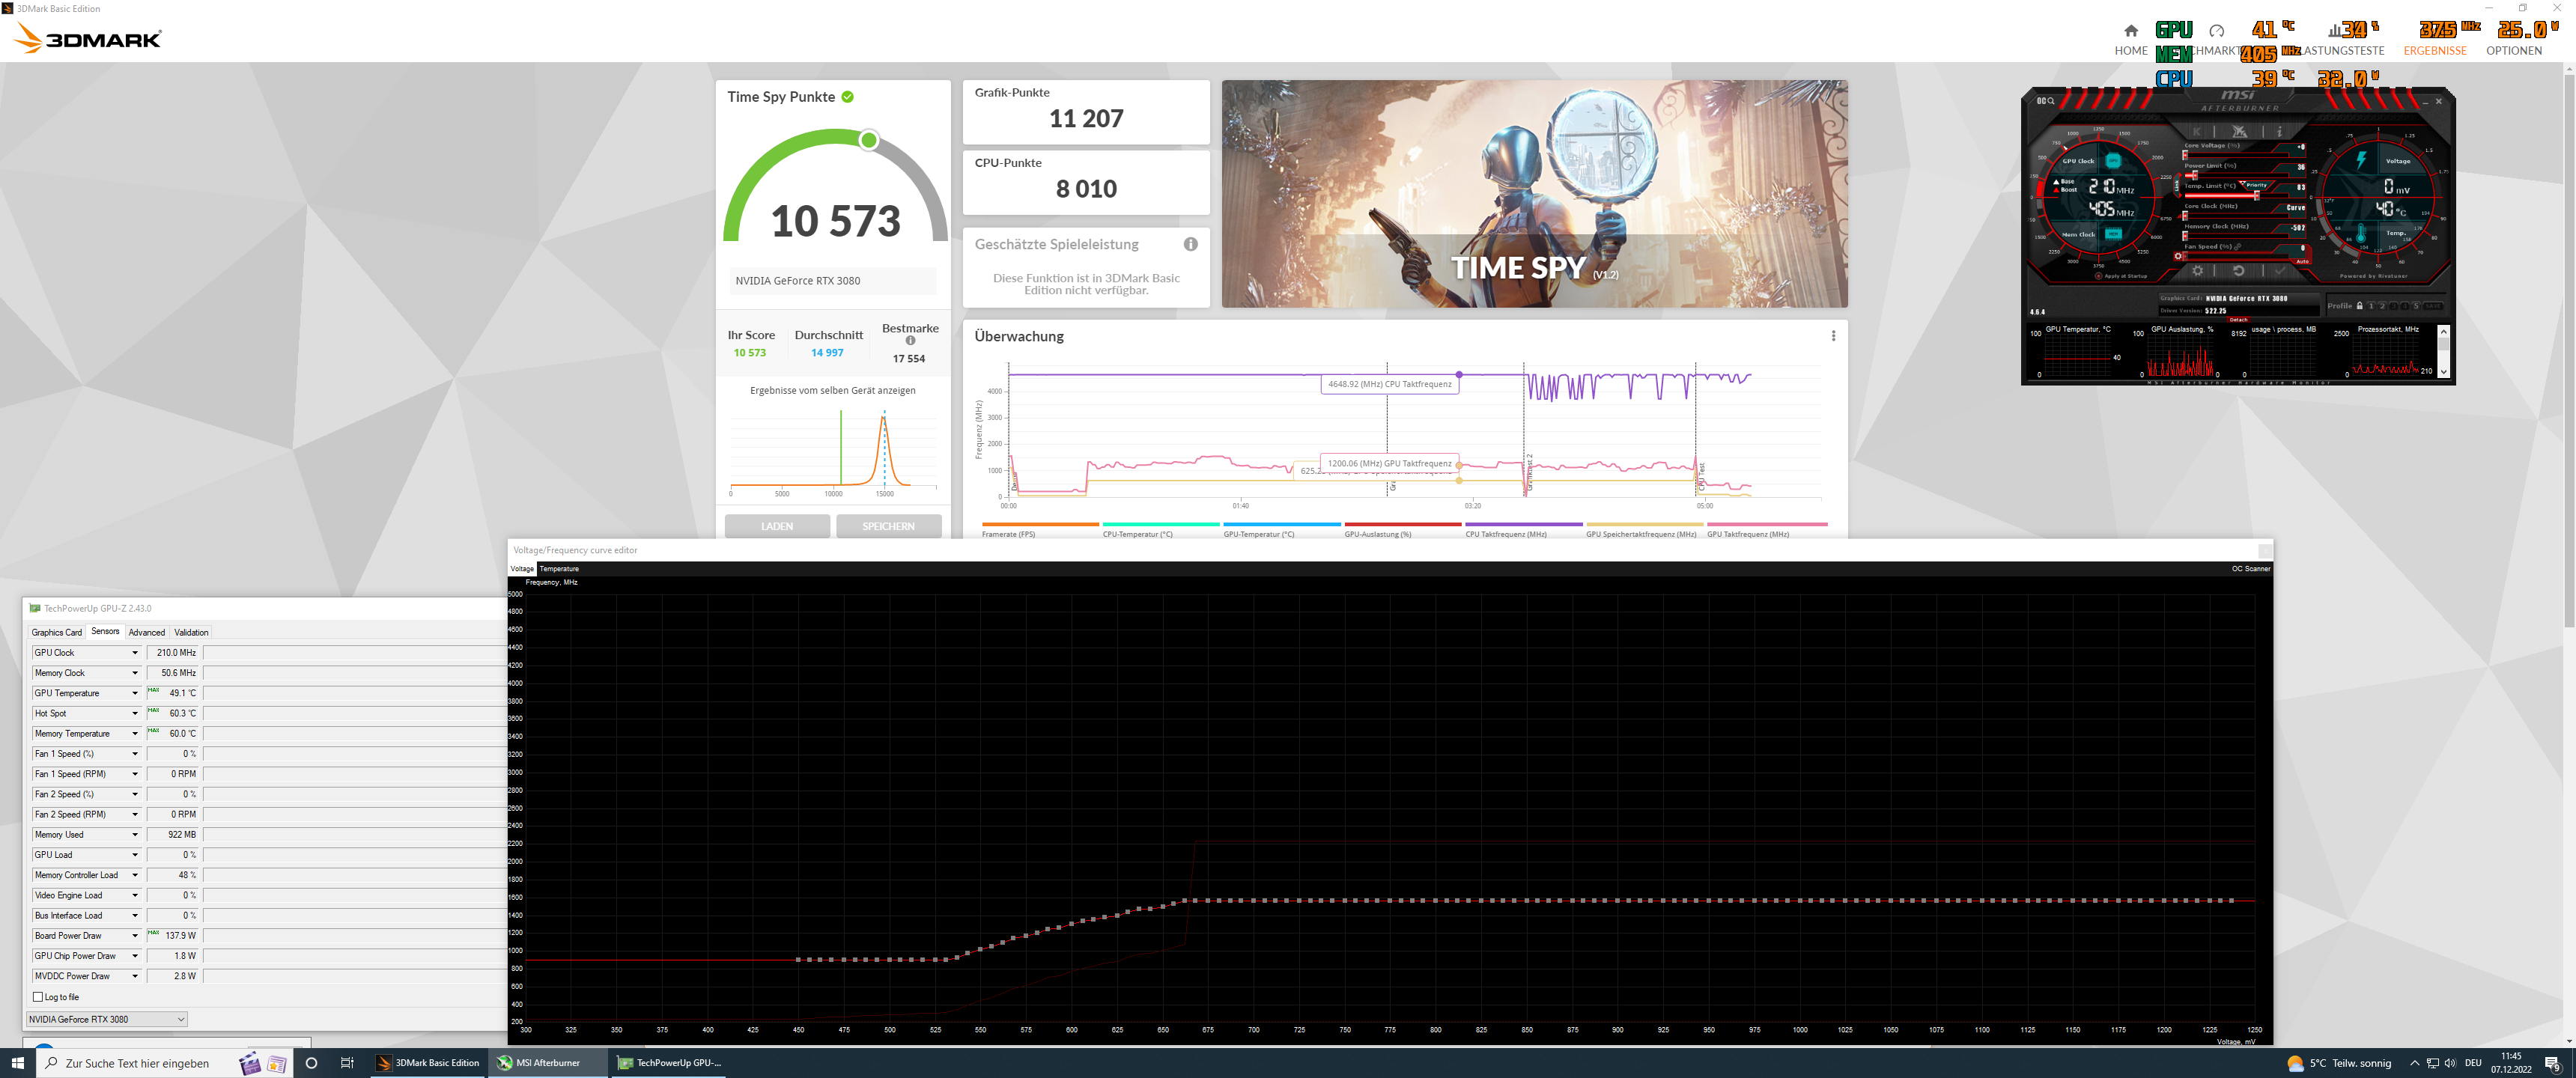2576x1078 pixels.
Task: Click Afterburner reset to defaults icon
Action: (x=2239, y=271)
